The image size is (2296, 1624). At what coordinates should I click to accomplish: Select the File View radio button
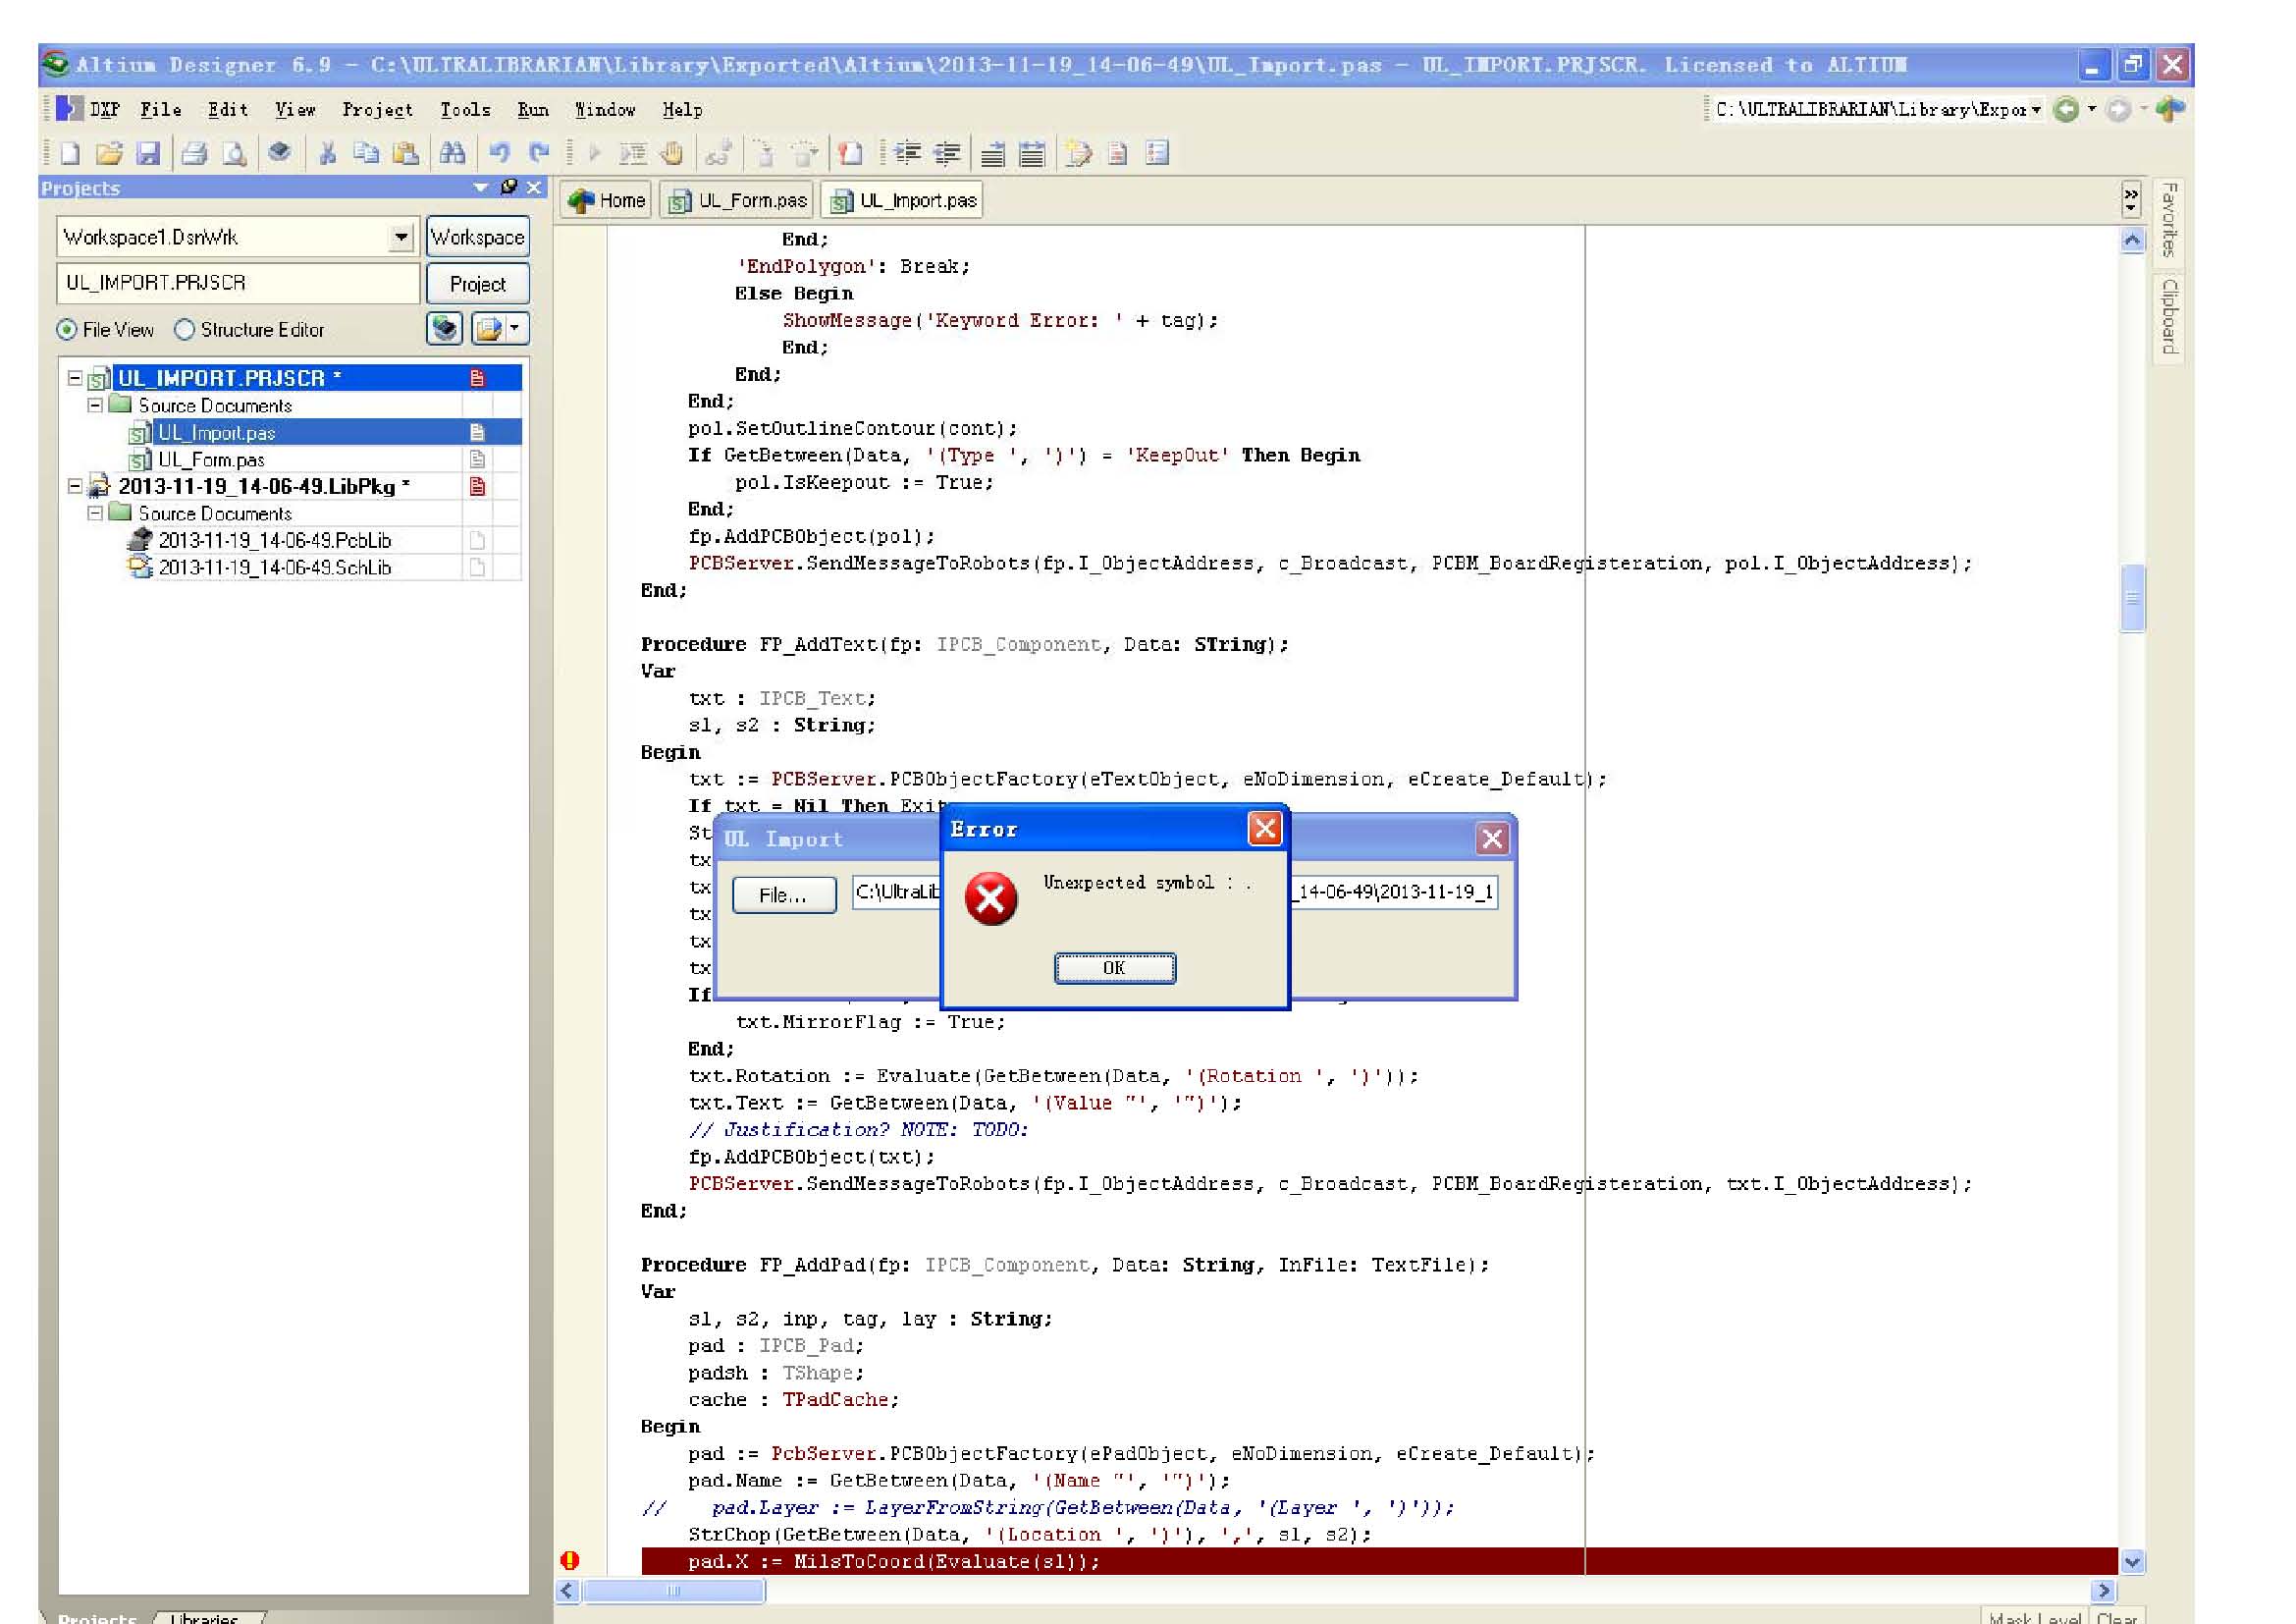[67, 330]
